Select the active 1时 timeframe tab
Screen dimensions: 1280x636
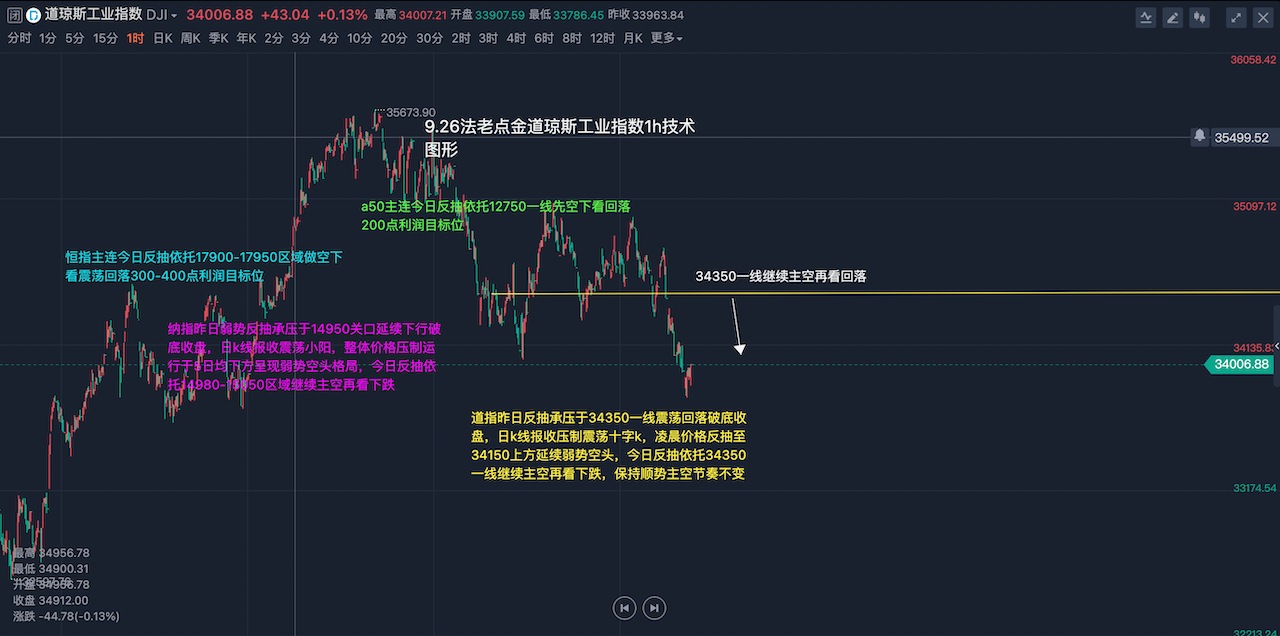pos(136,38)
